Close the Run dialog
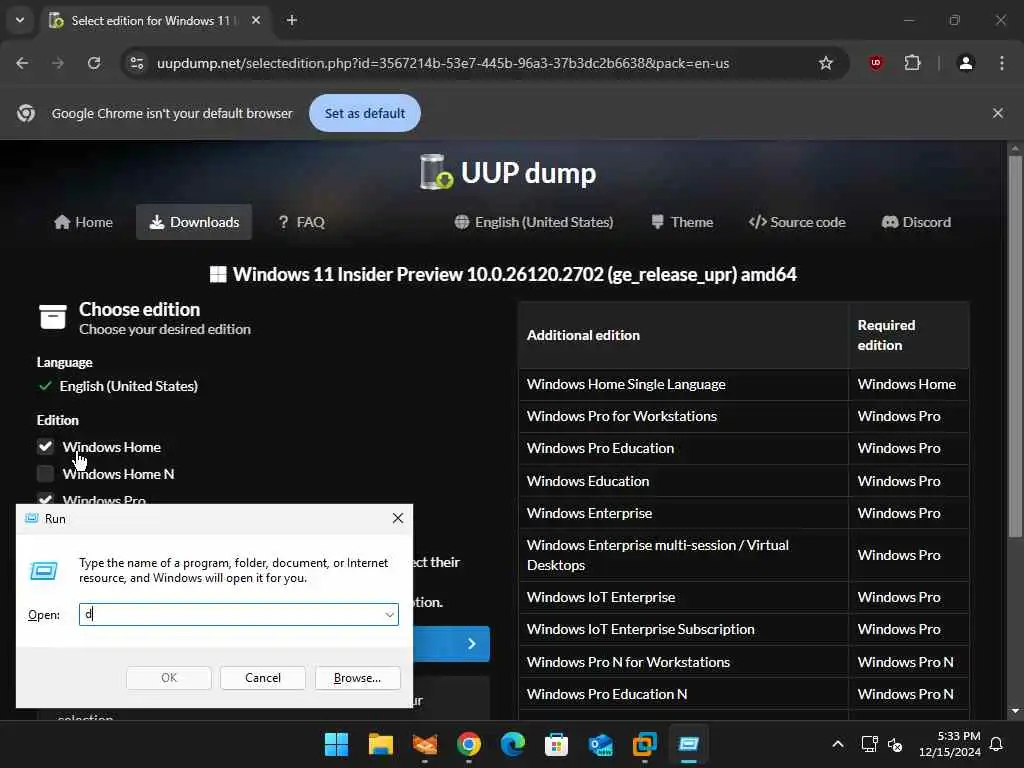Image resolution: width=1024 pixels, height=768 pixels. point(398,518)
